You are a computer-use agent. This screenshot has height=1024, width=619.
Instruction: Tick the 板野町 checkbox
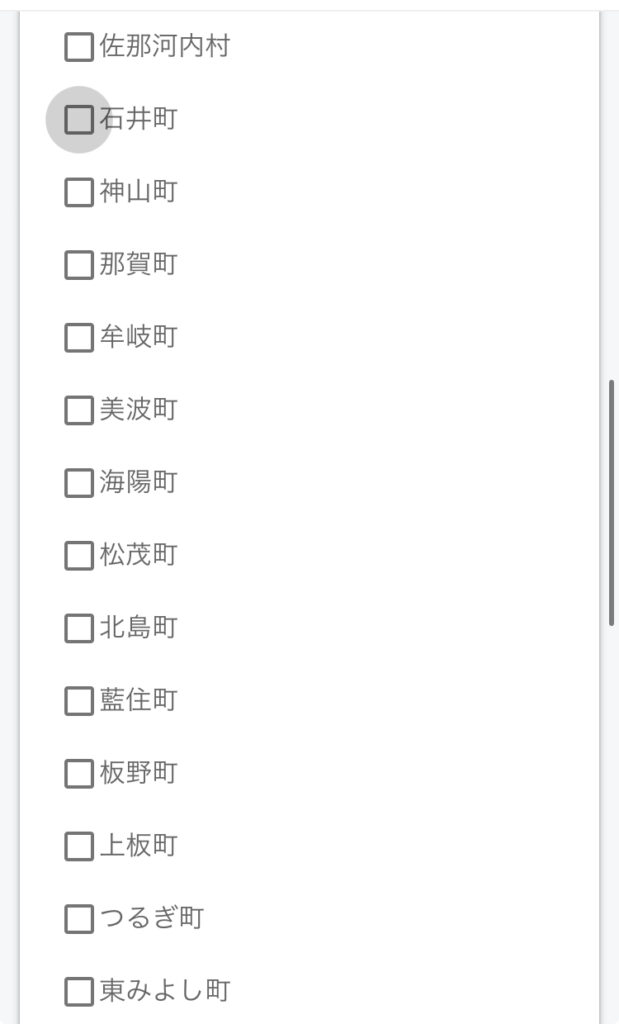[x=78, y=774]
